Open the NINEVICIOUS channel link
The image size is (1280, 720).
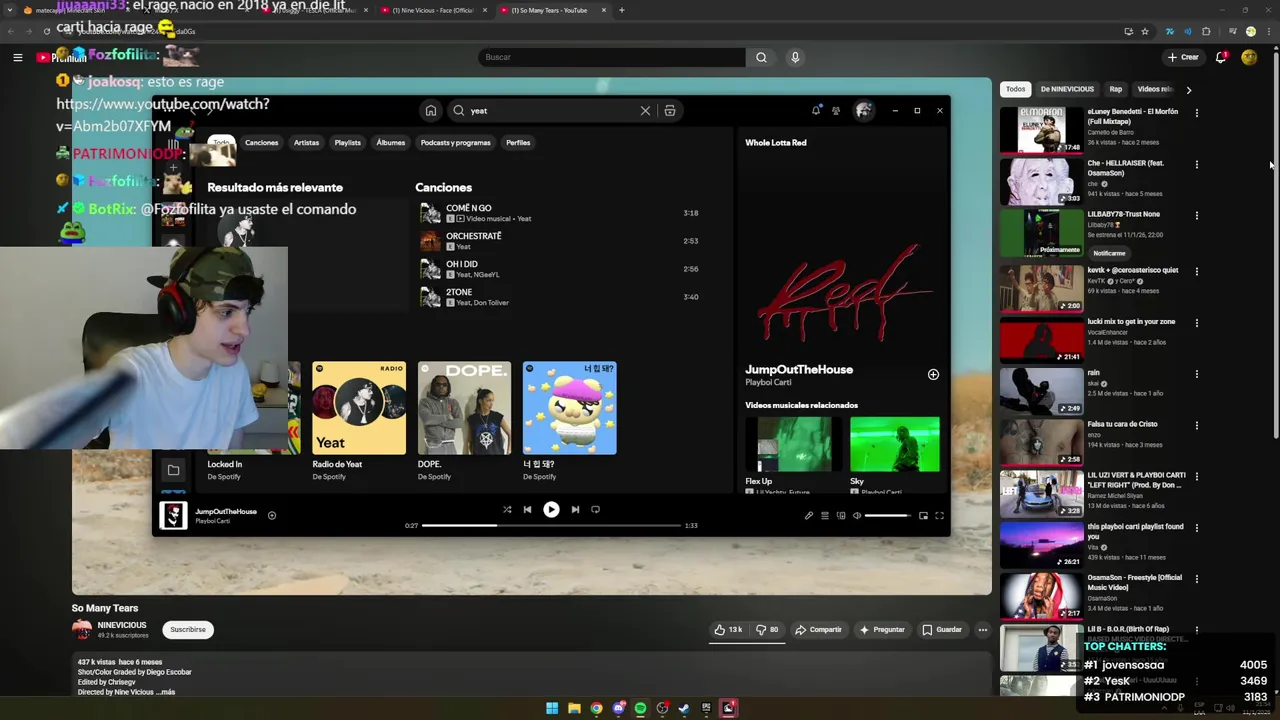(x=122, y=625)
